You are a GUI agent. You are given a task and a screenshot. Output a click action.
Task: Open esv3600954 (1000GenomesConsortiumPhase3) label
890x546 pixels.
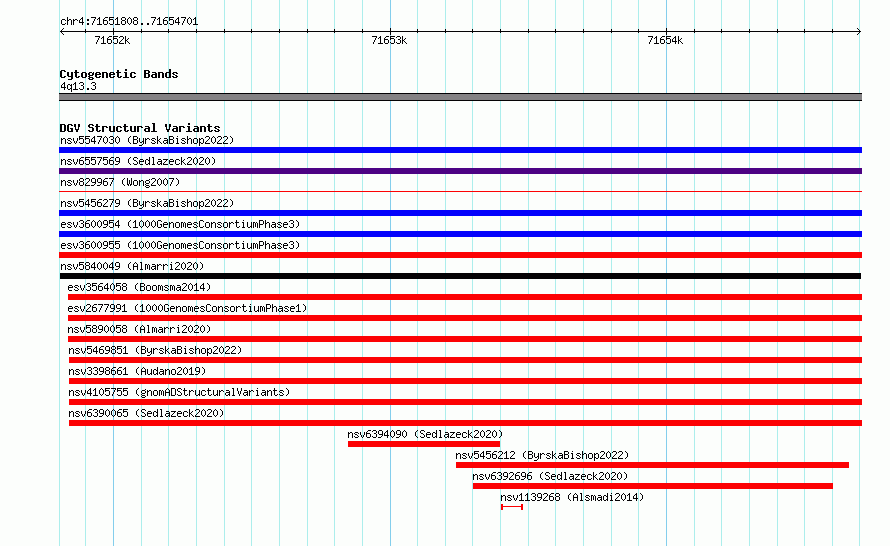[x=180, y=224]
